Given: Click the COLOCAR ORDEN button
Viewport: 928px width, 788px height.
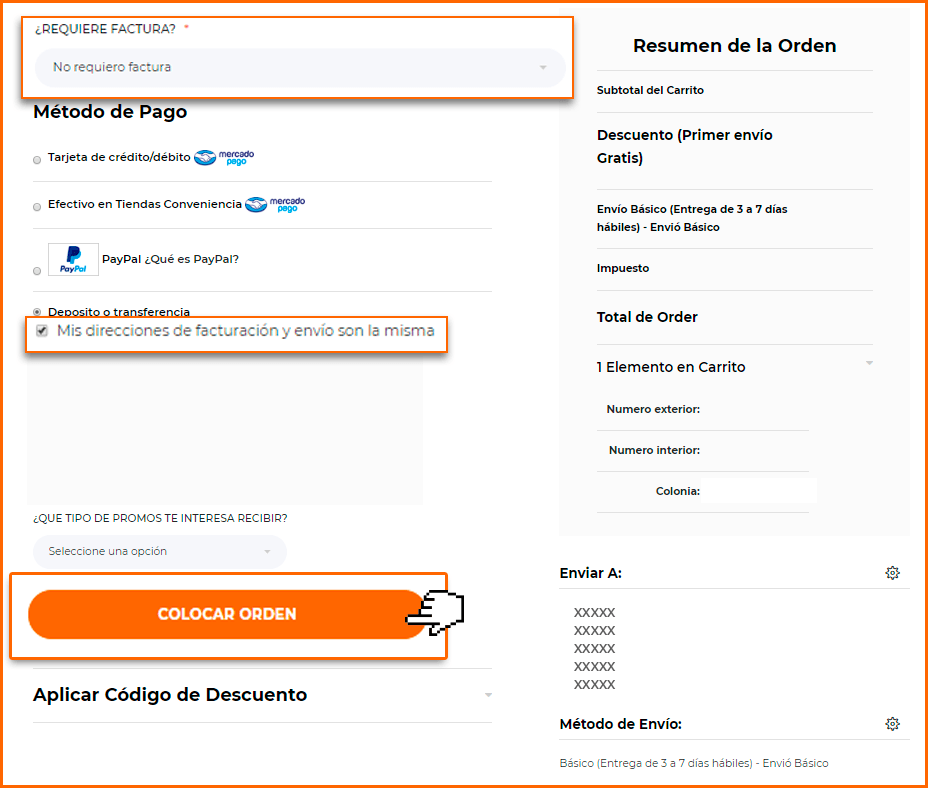Looking at the screenshot, I should pyautogui.click(x=227, y=614).
